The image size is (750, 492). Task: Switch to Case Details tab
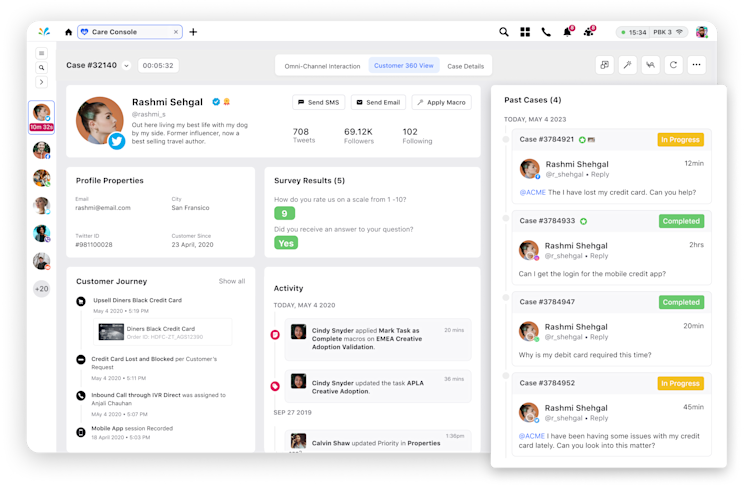coord(465,66)
